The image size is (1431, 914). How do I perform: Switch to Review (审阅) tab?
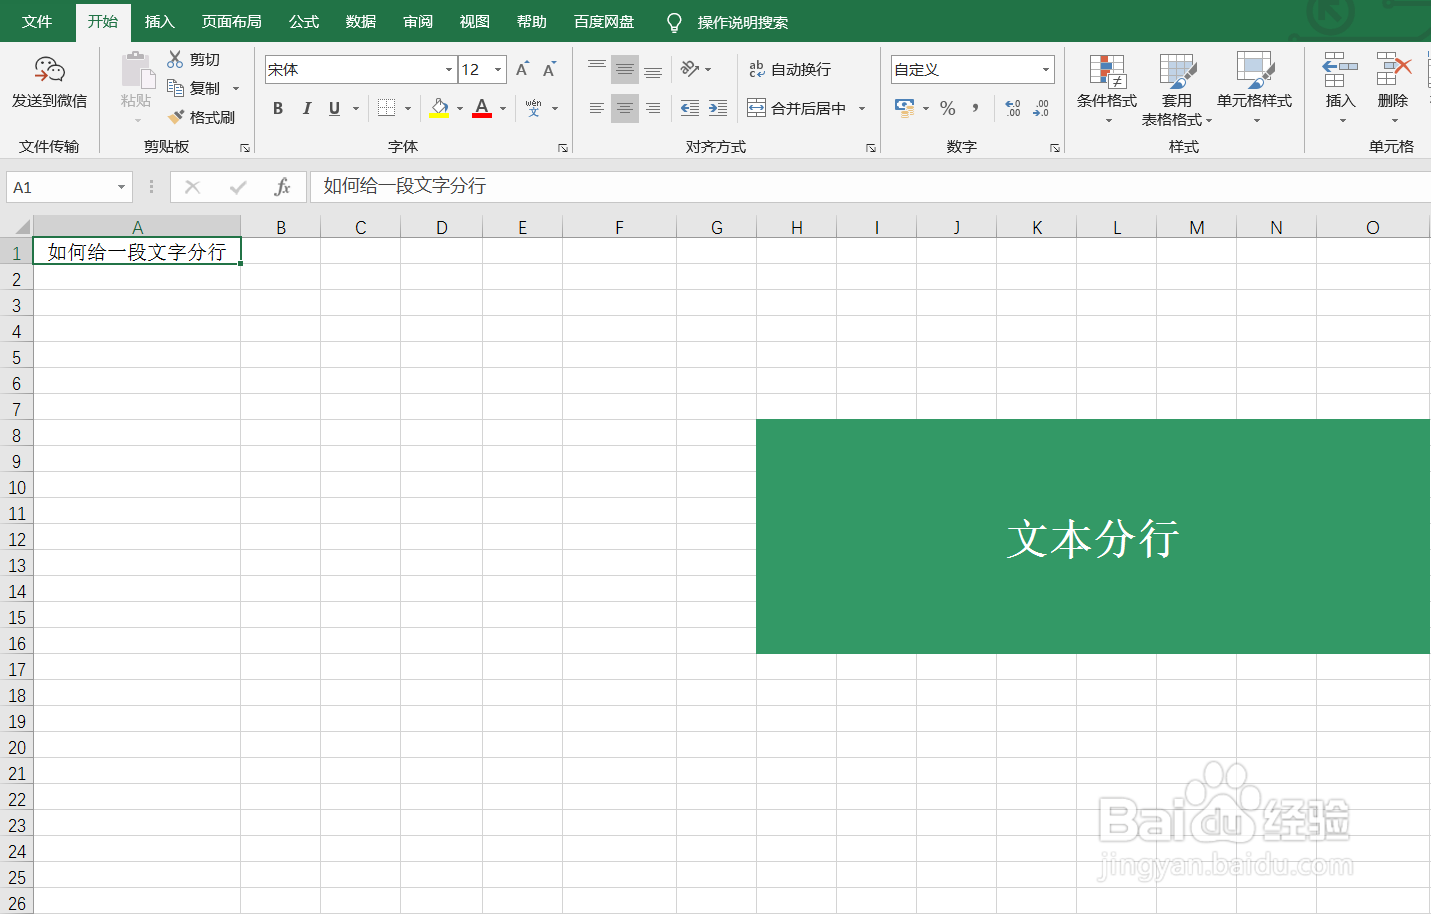pyautogui.click(x=418, y=21)
